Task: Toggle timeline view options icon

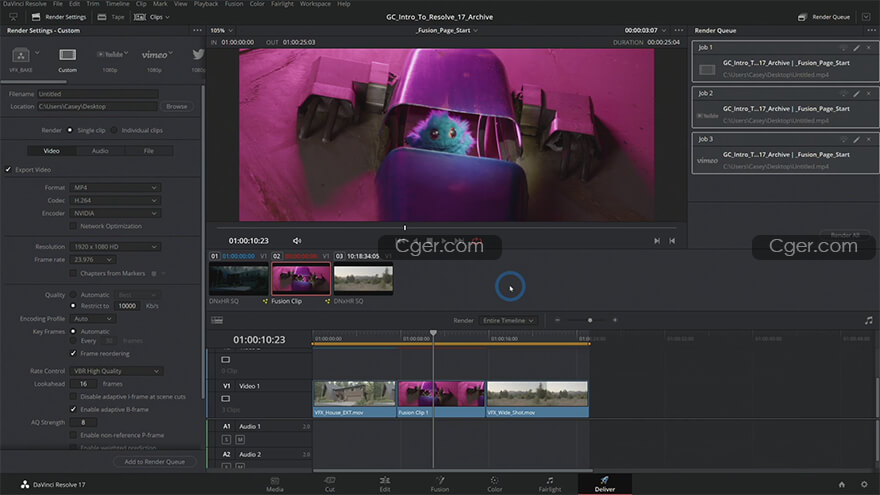Action: [217, 320]
